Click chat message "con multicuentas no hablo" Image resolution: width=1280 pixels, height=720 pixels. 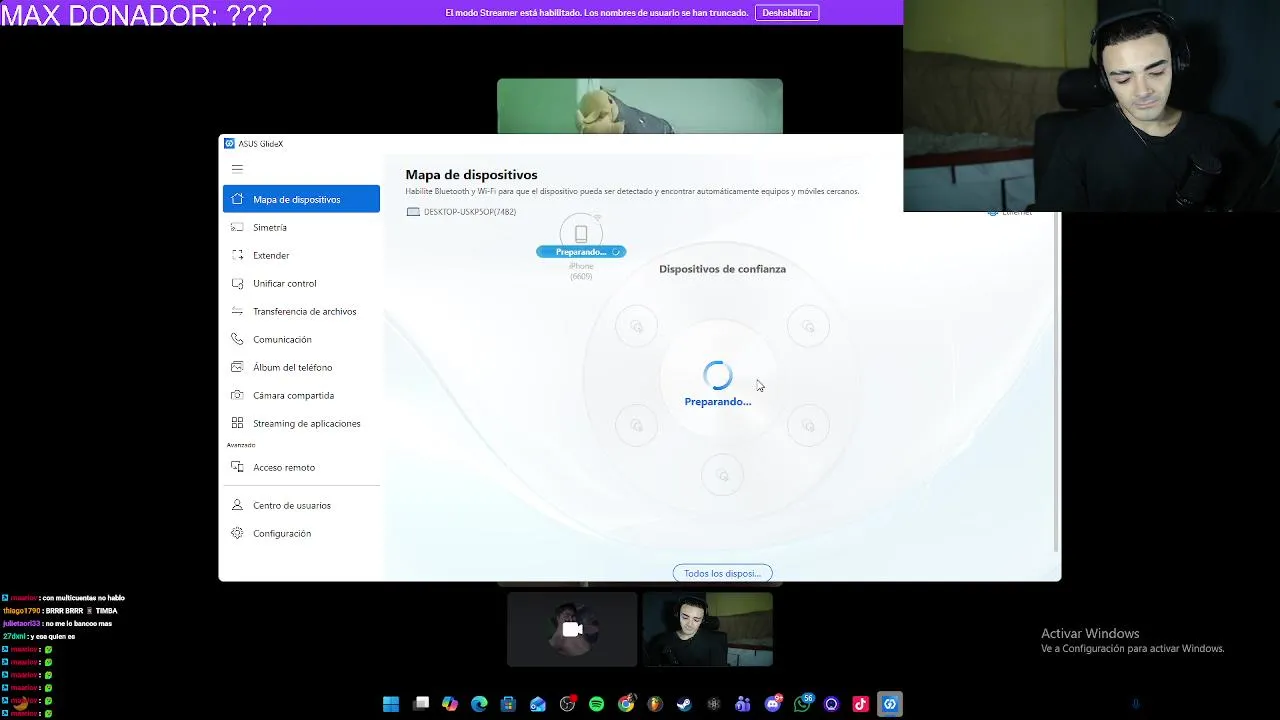[84, 598]
